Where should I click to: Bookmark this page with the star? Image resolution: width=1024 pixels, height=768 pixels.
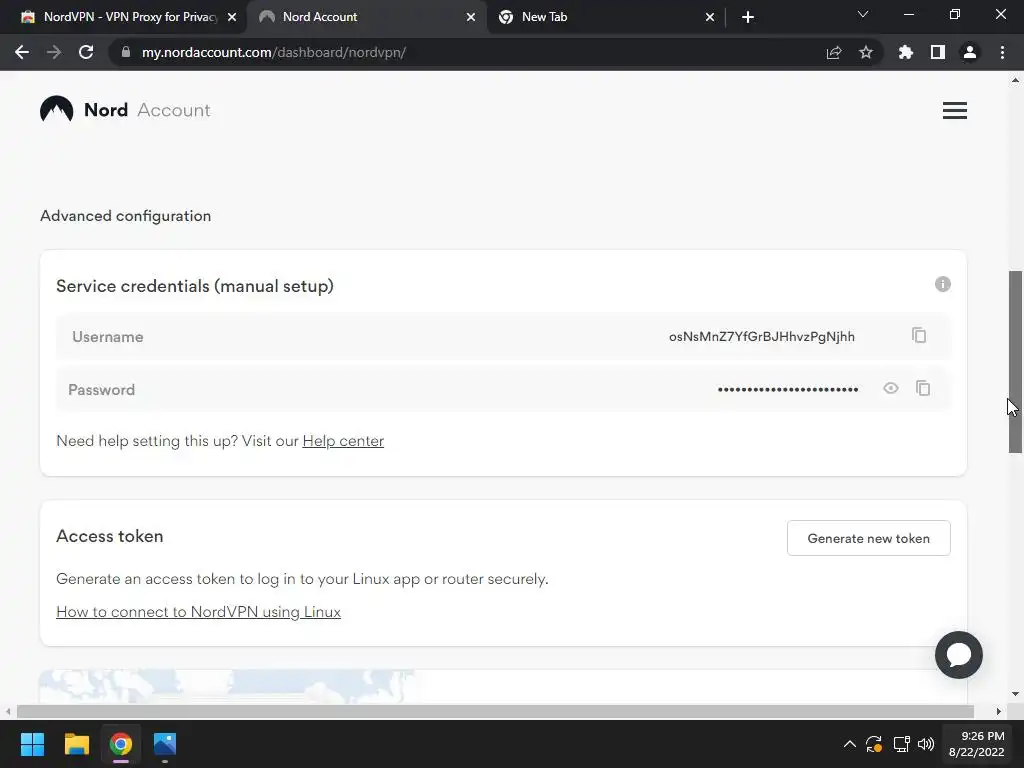point(866,52)
